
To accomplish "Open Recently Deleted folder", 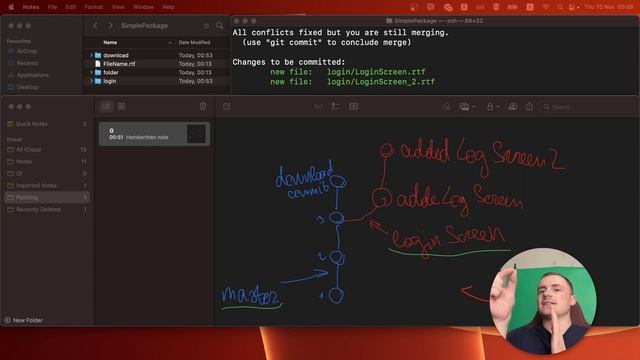I will click(x=47, y=209).
